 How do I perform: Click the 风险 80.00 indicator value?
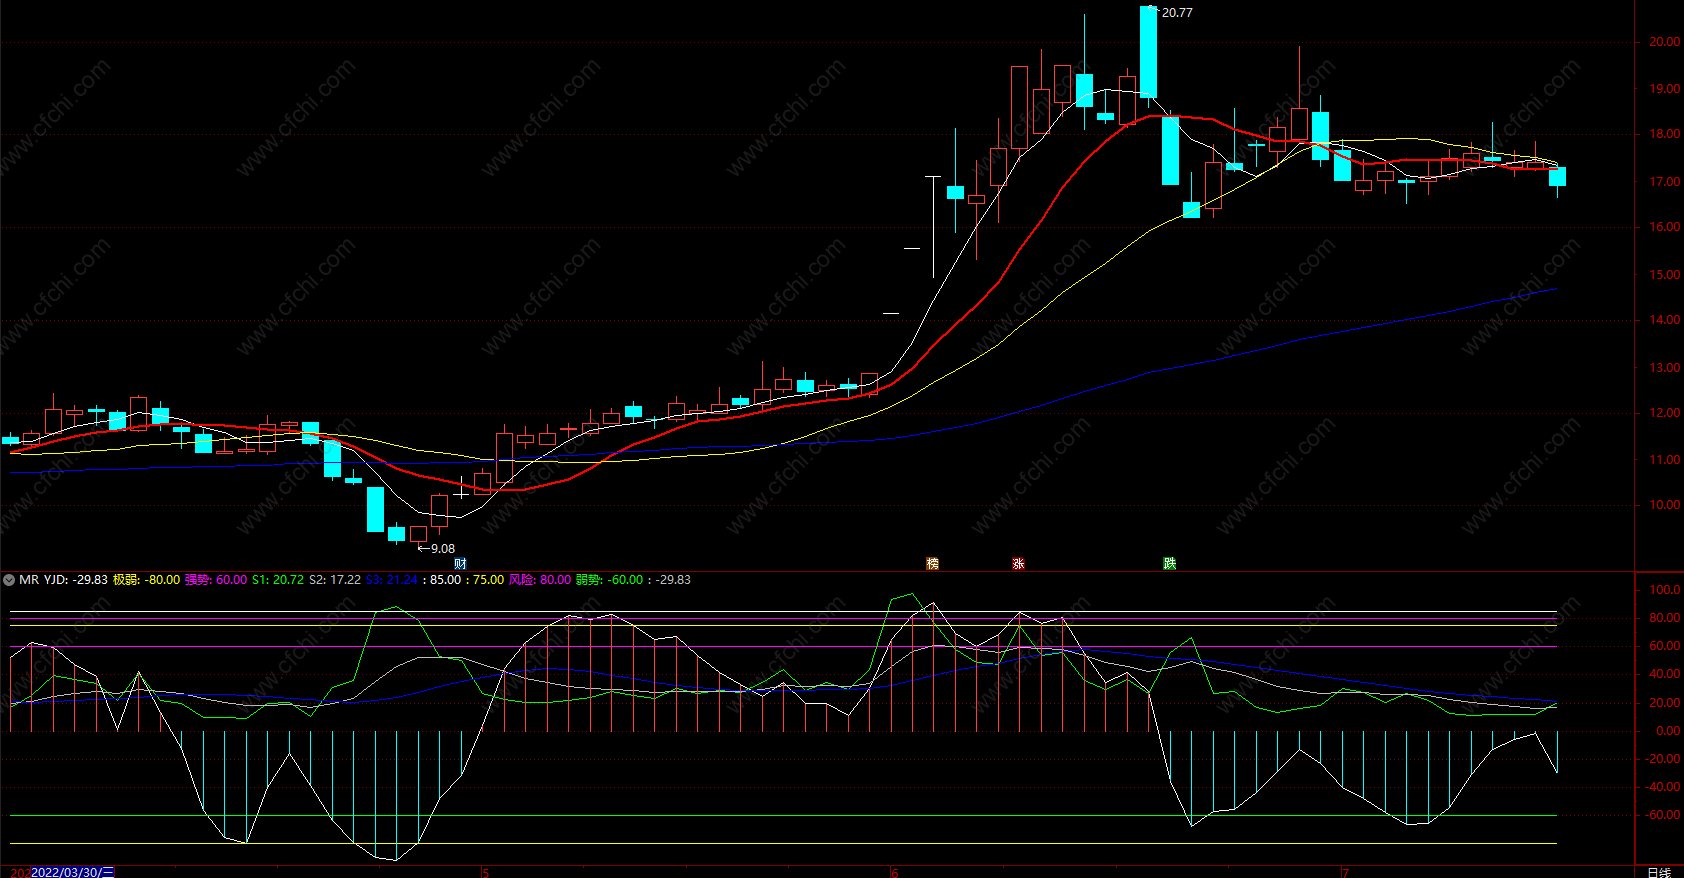540,580
